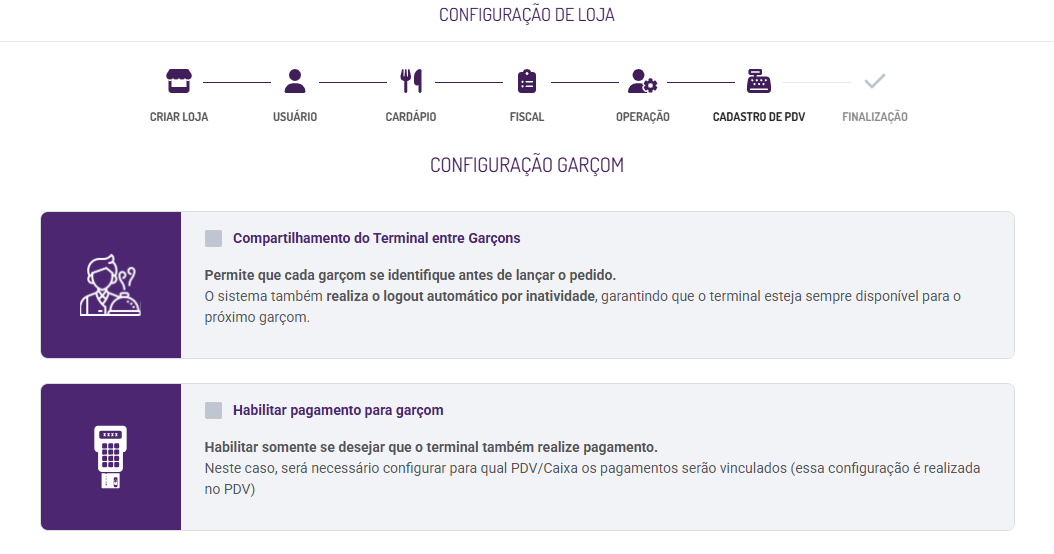The width and height of the screenshot is (1054, 554).
Task: Click the Criar Loja storefront step icon
Action: (x=179, y=81)
